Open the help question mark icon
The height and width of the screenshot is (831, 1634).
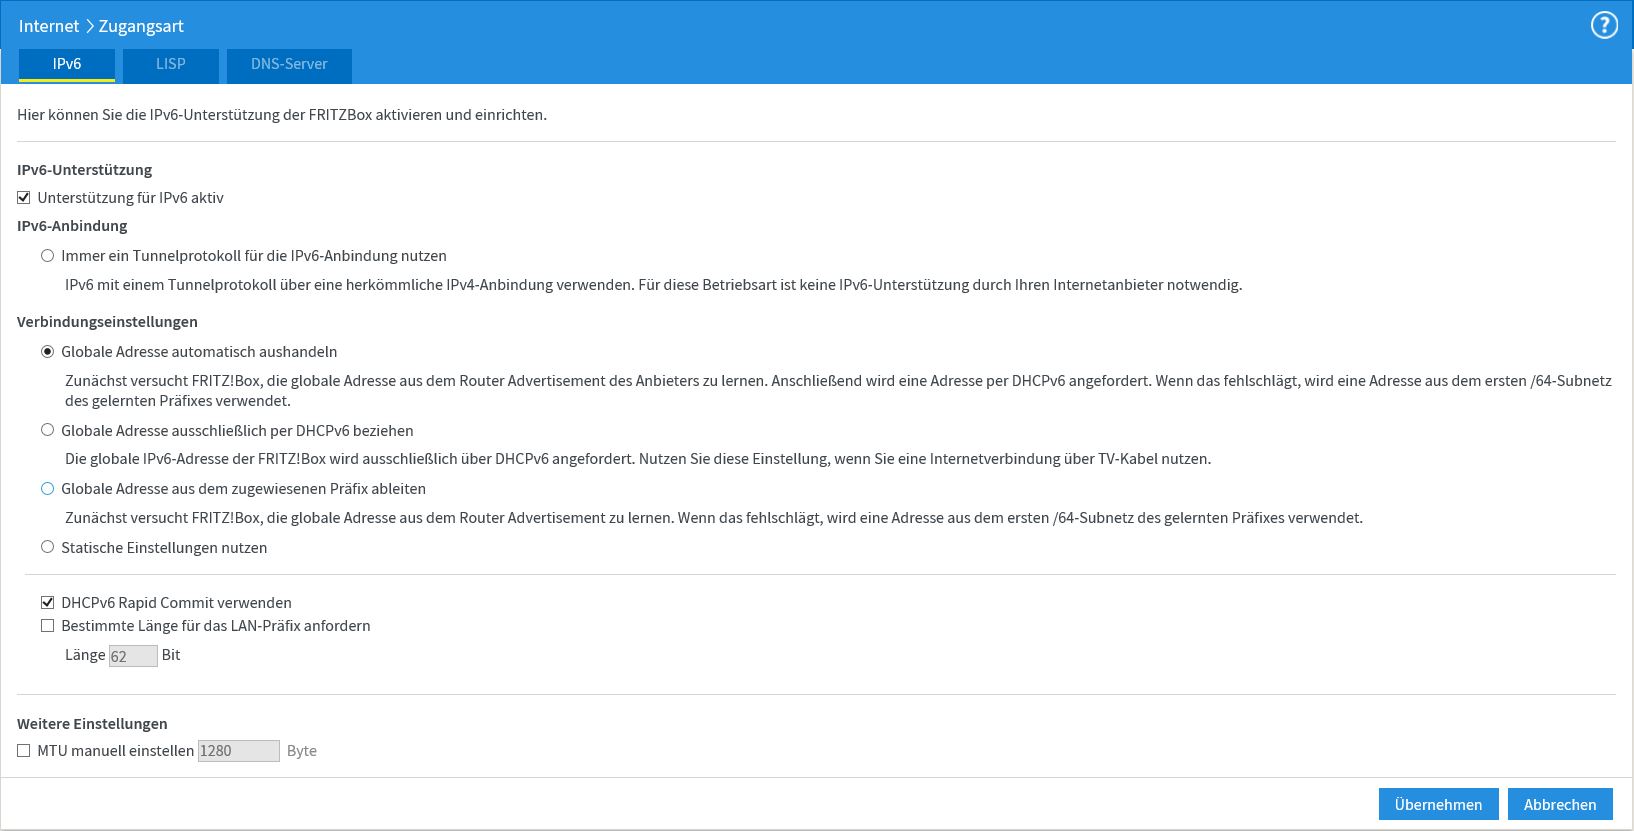1604,26
